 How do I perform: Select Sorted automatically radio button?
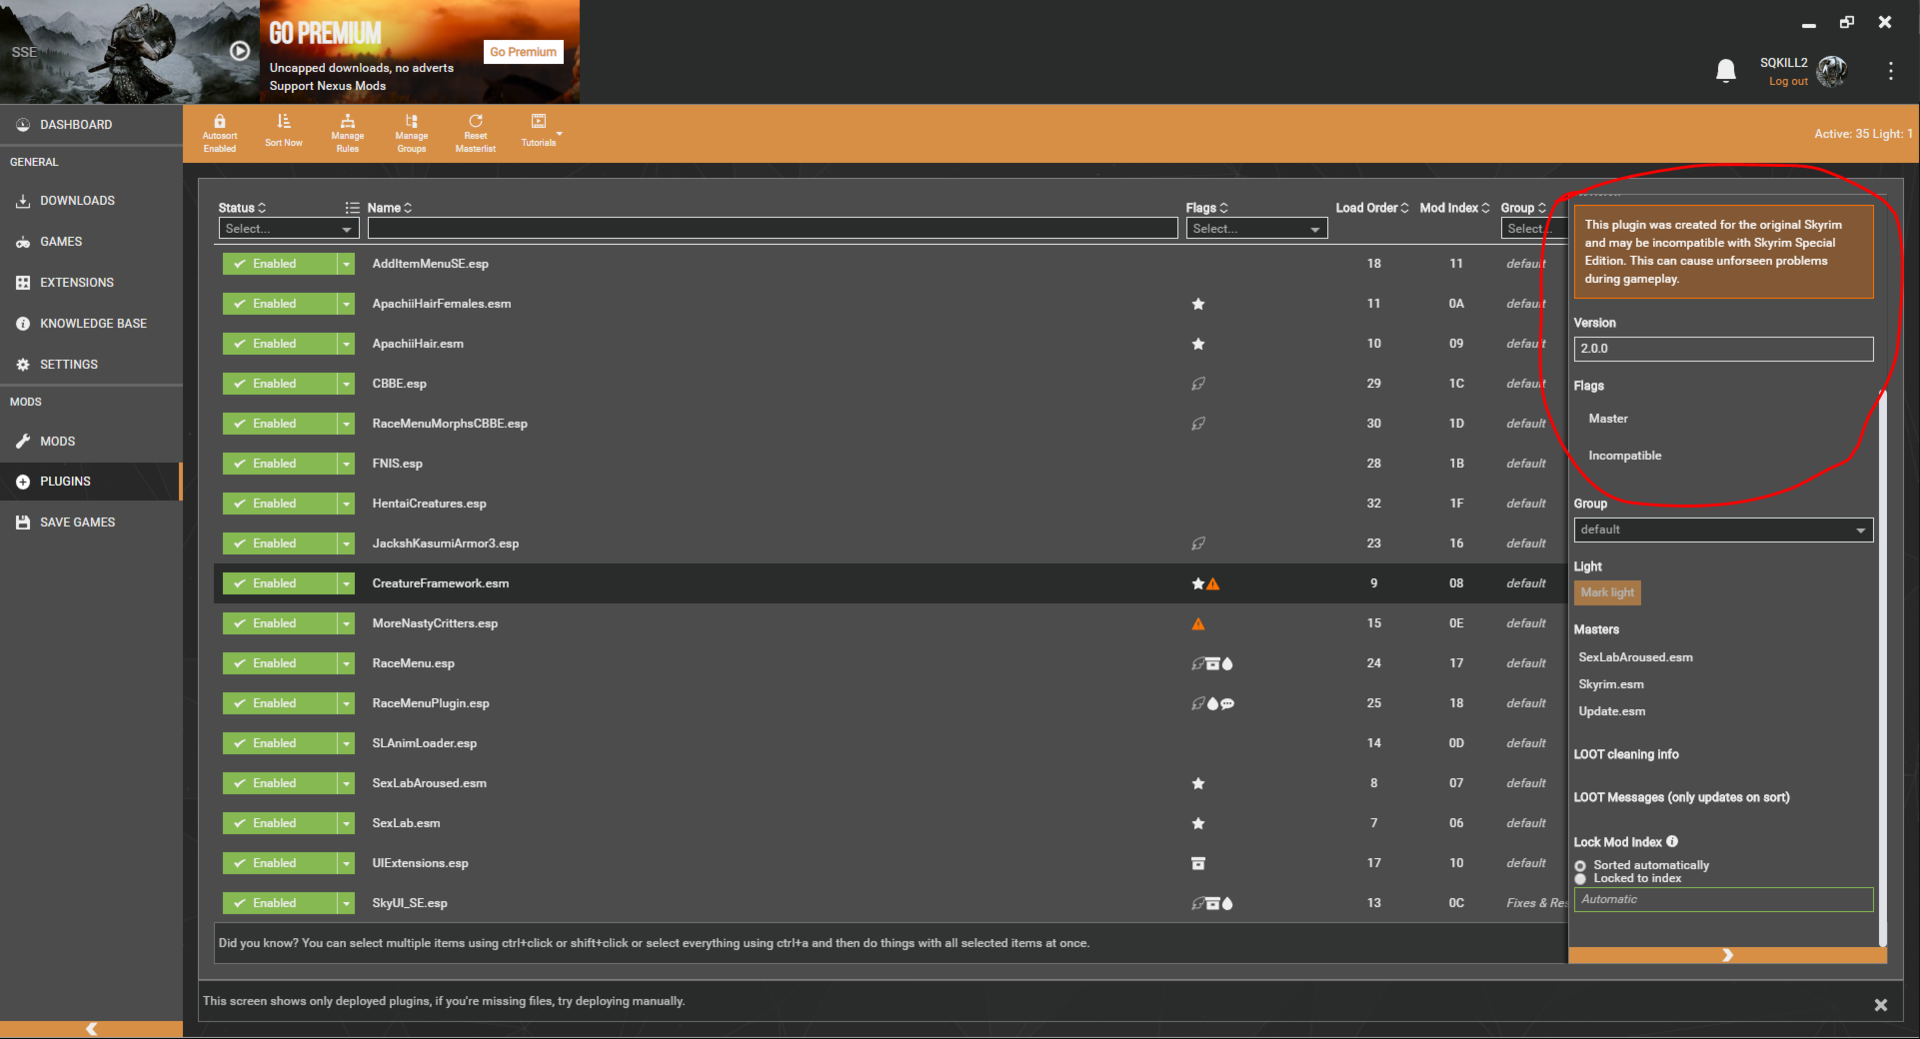tap(1580, 866)
